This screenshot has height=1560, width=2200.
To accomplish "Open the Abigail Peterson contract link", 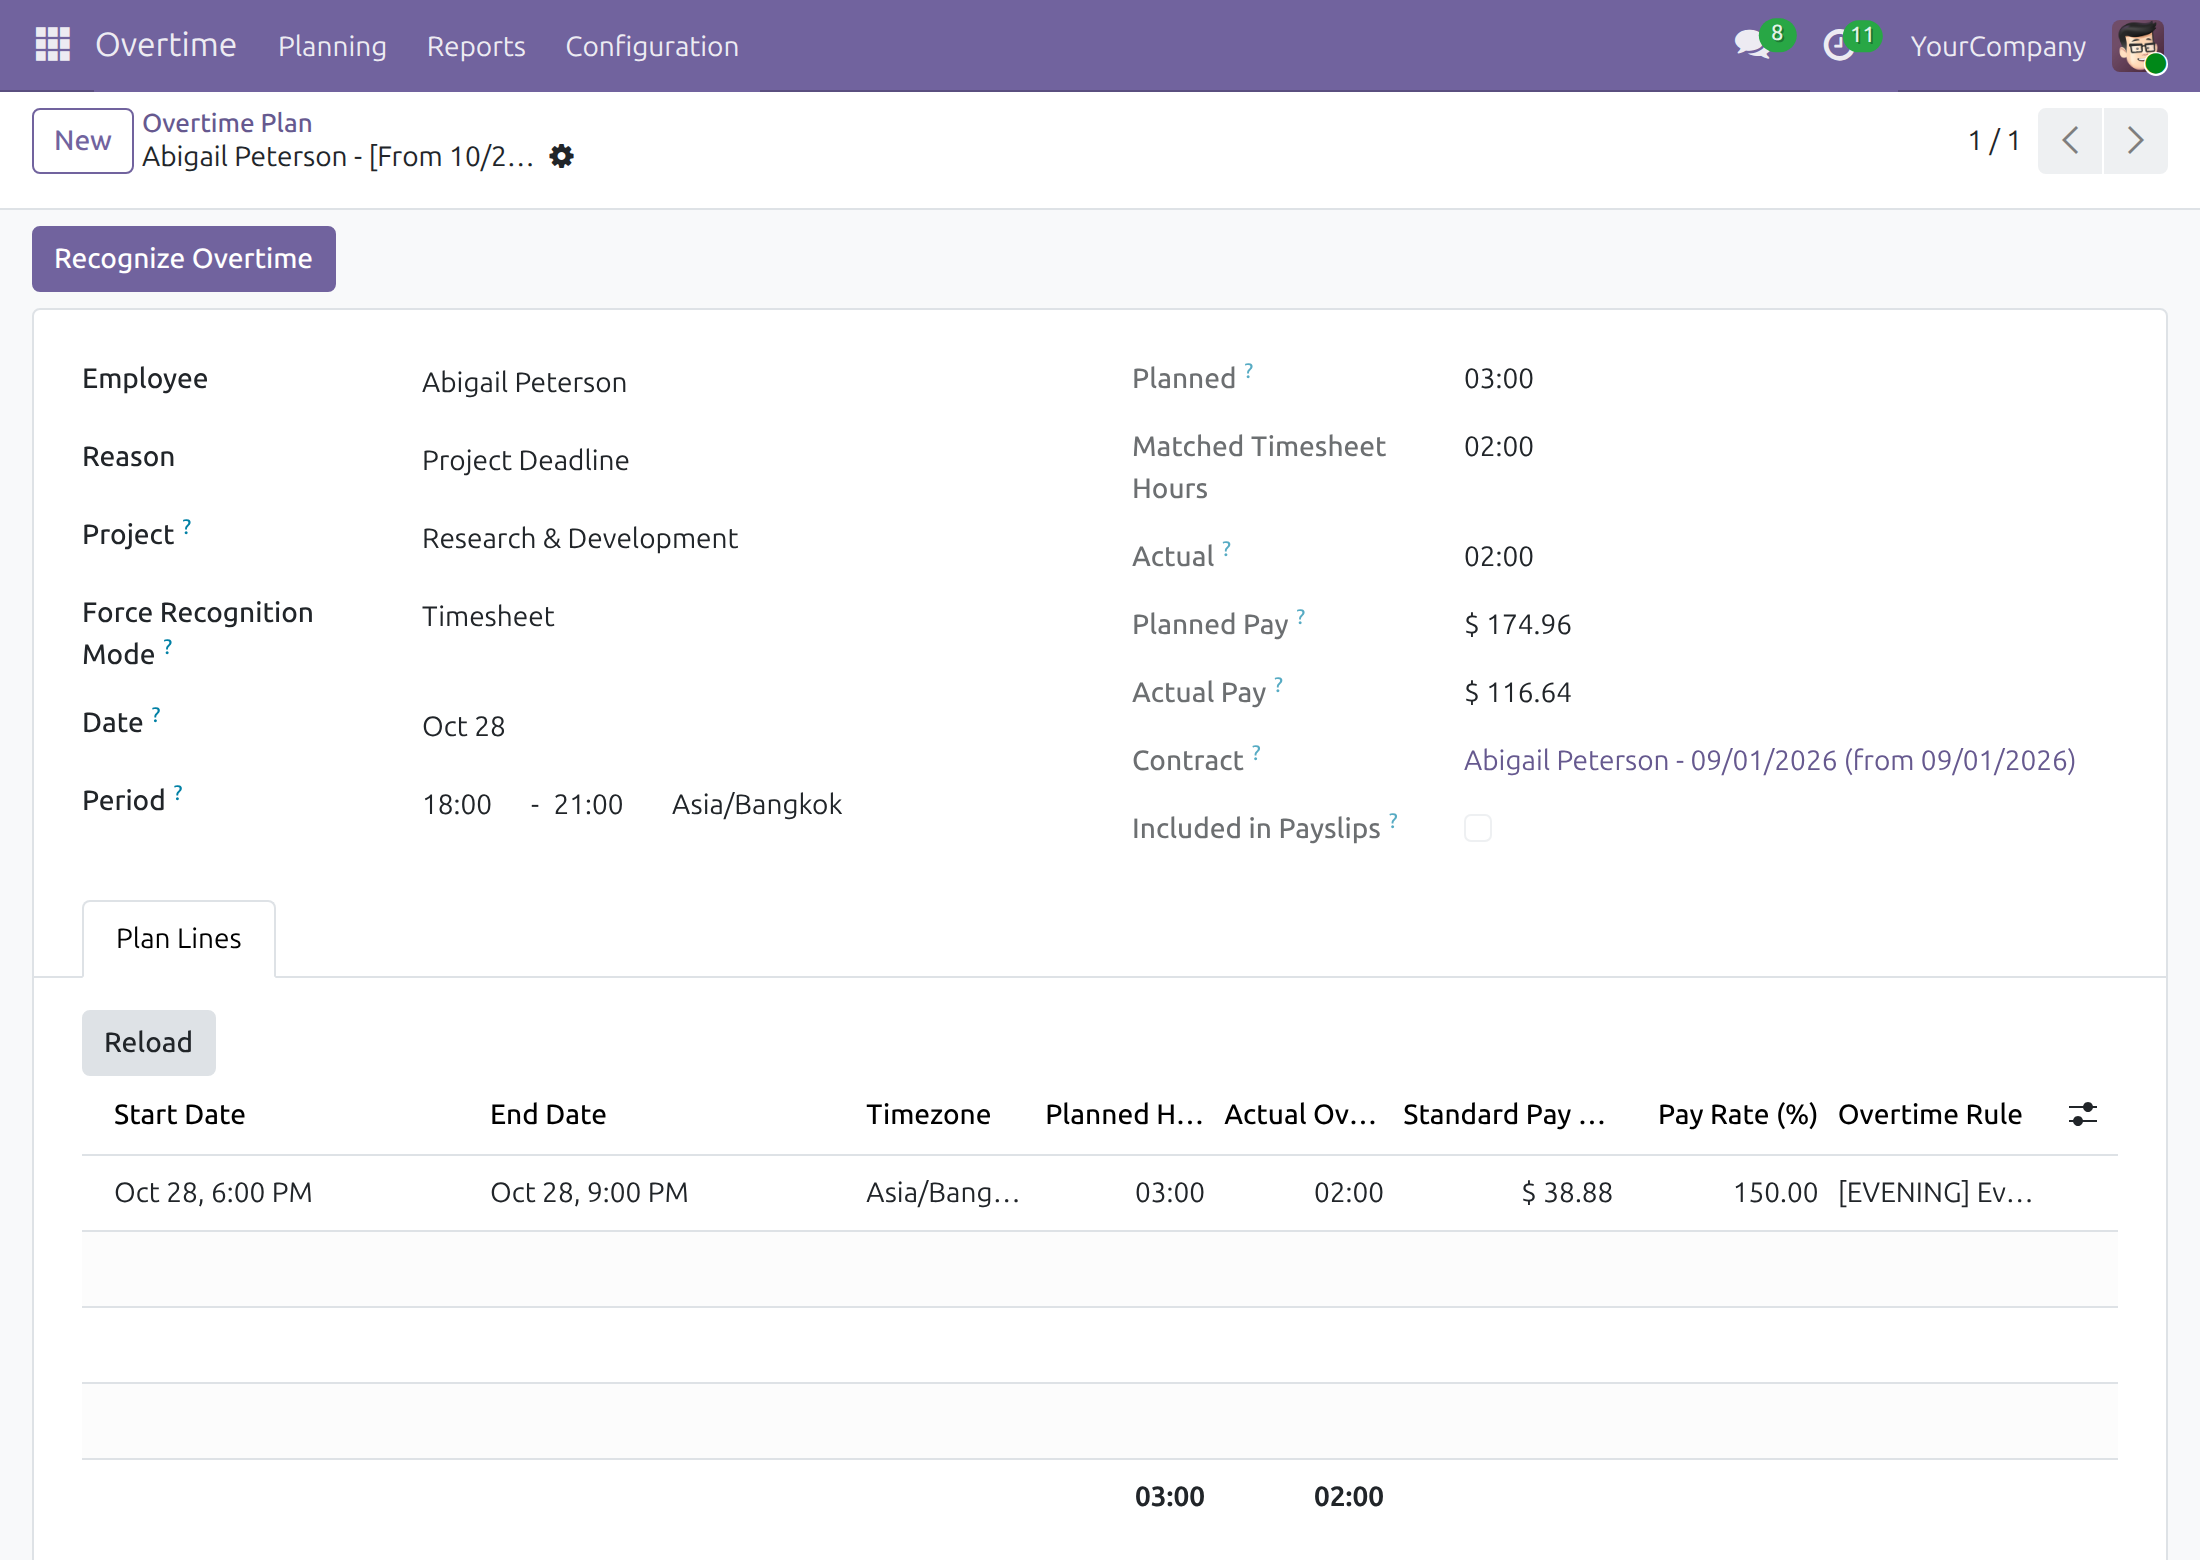I will (1770, 761).
